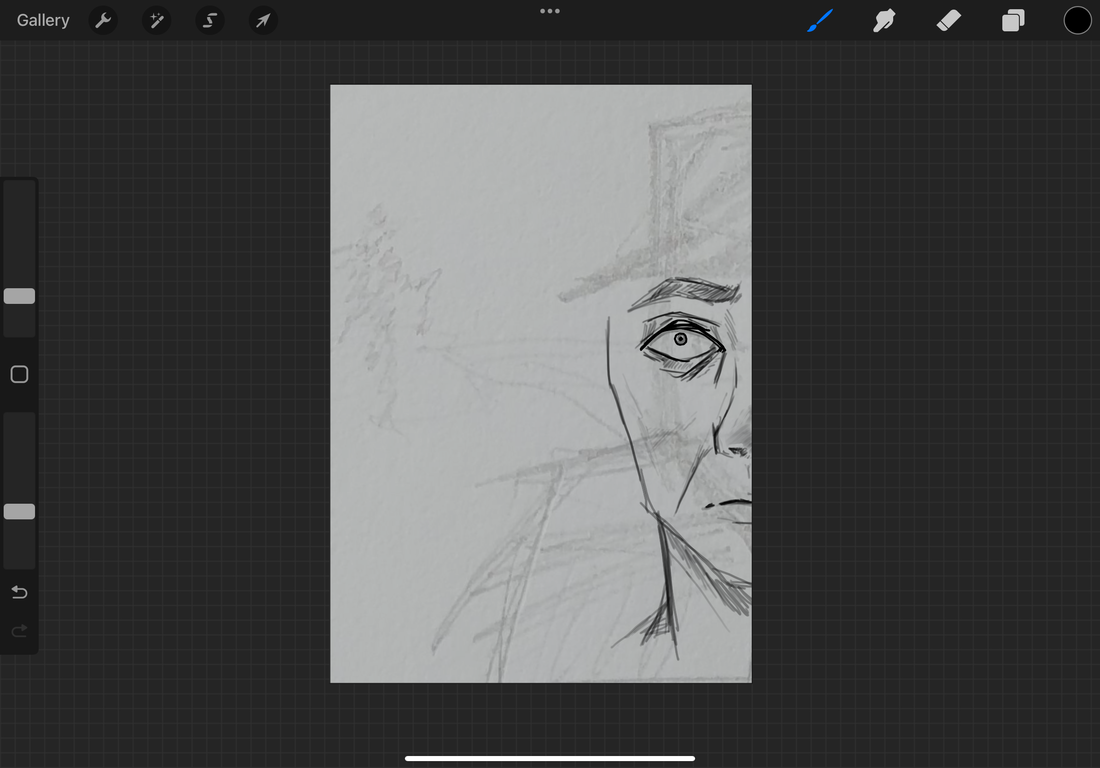This screenshot has width=1100, height=768.
Task: Activate the Selection tool S-shaped icon
Action: (209, 20)
